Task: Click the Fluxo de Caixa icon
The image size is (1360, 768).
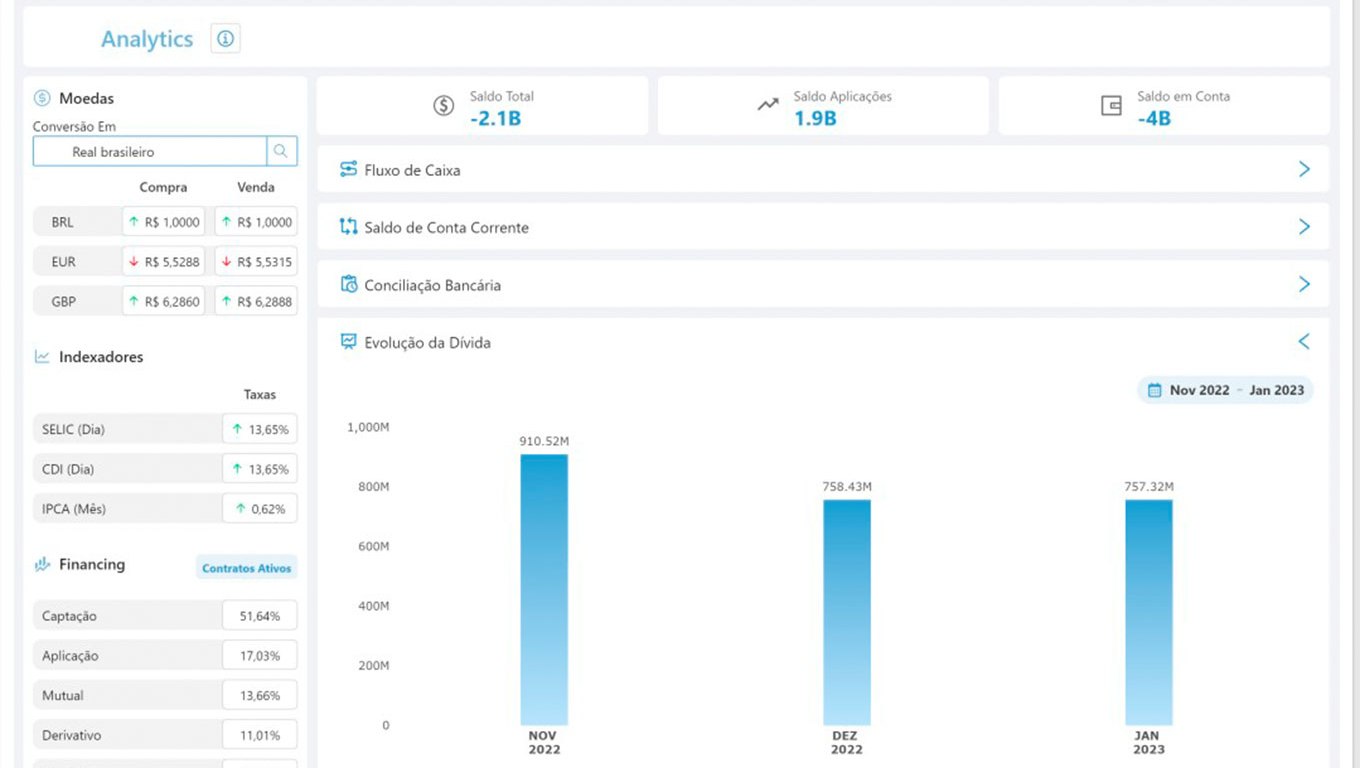Action: click(348, 169)
